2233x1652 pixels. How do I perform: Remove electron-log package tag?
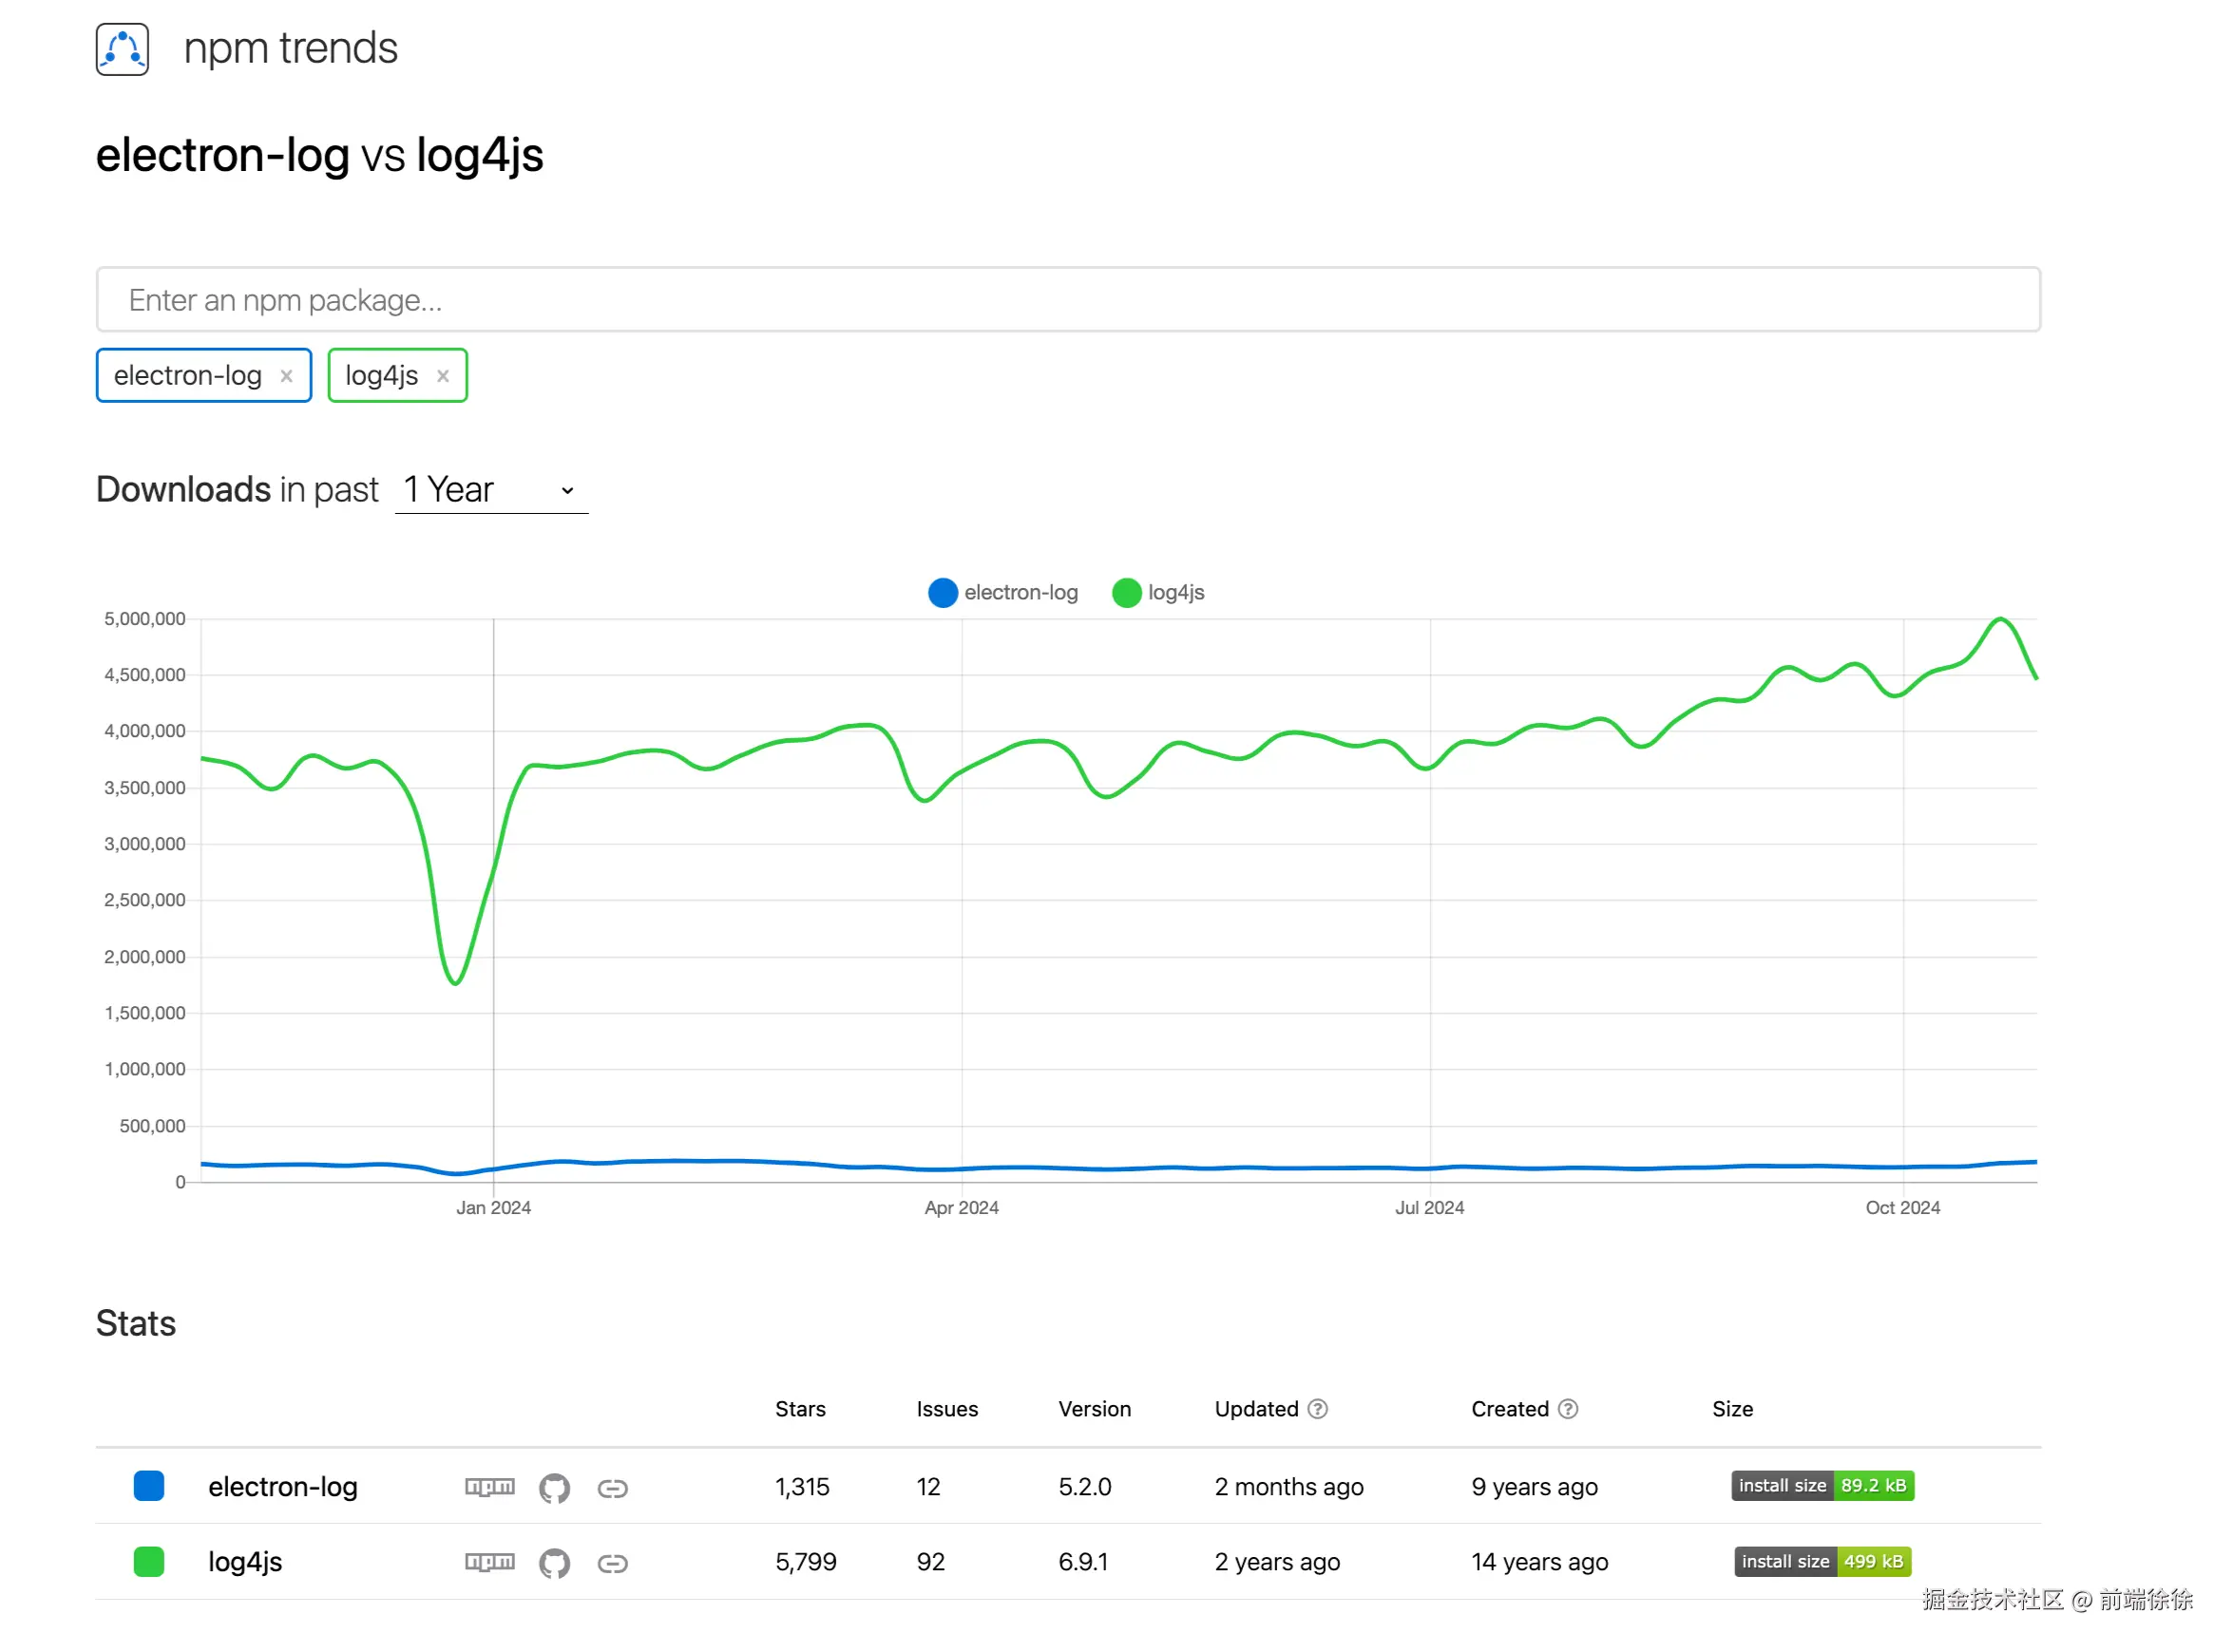tap(286, 376)
